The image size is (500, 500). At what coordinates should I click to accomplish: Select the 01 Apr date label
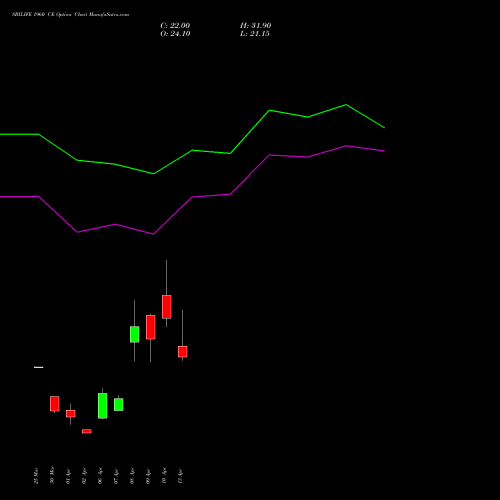pos(68,476)
